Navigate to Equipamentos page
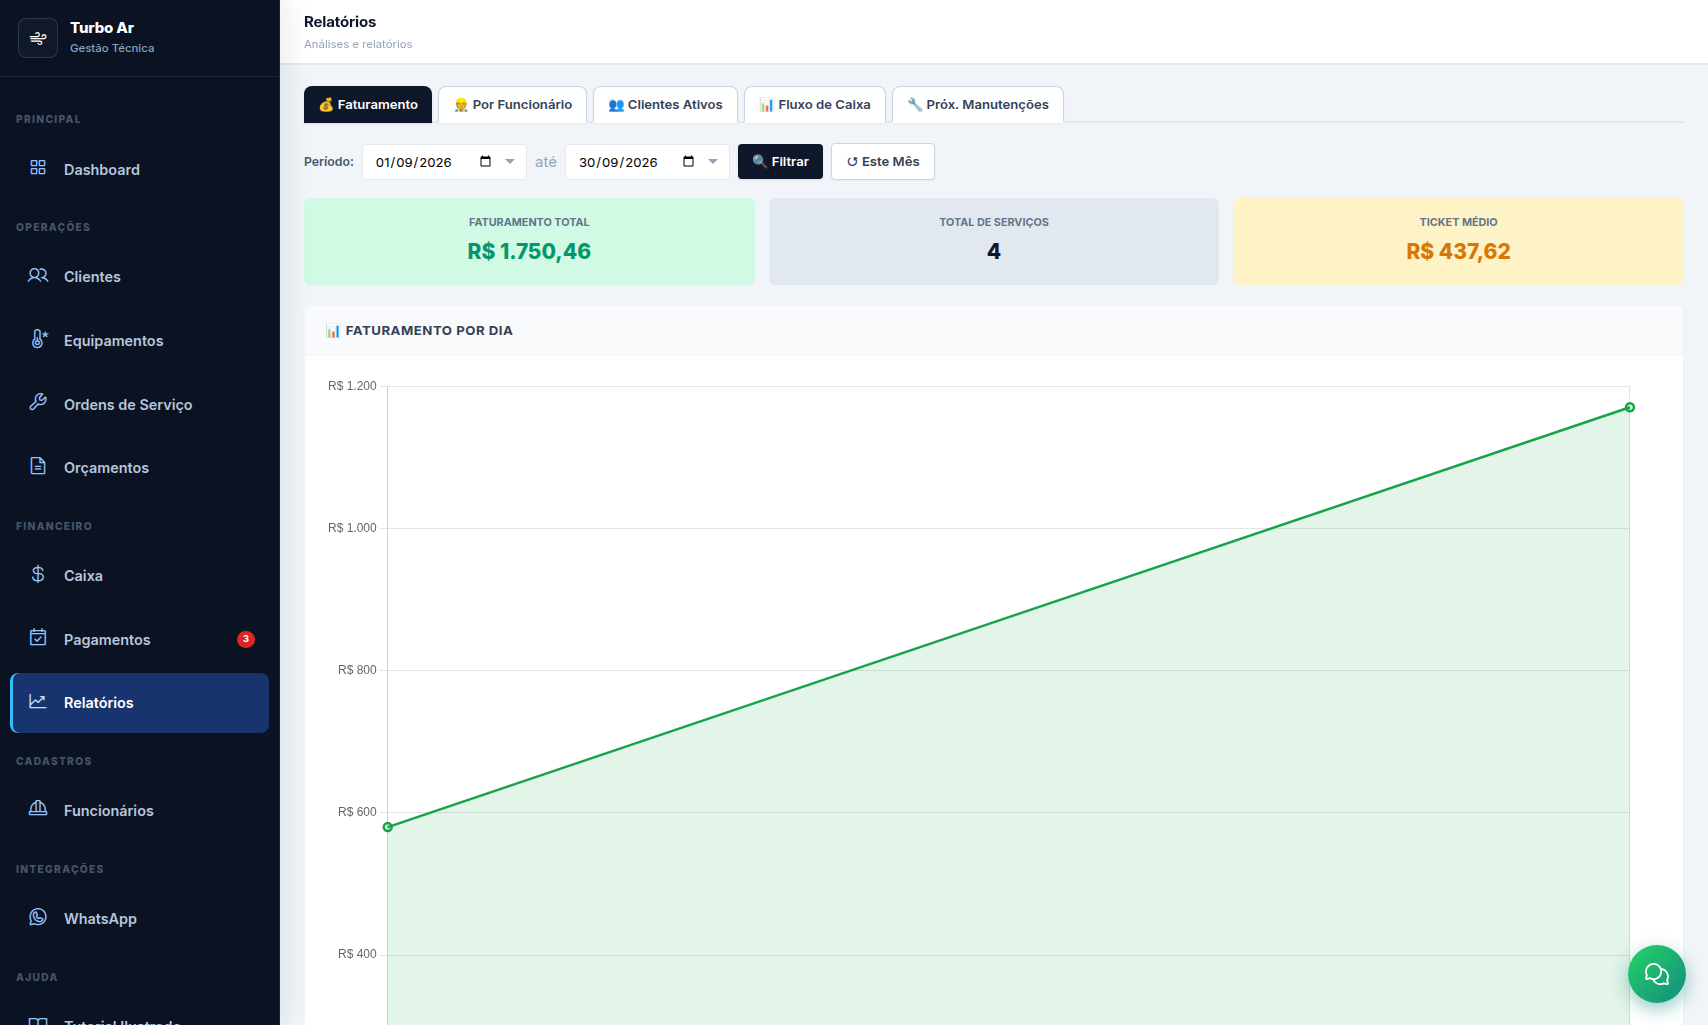 pyautogui.click(x=139, y=340)
